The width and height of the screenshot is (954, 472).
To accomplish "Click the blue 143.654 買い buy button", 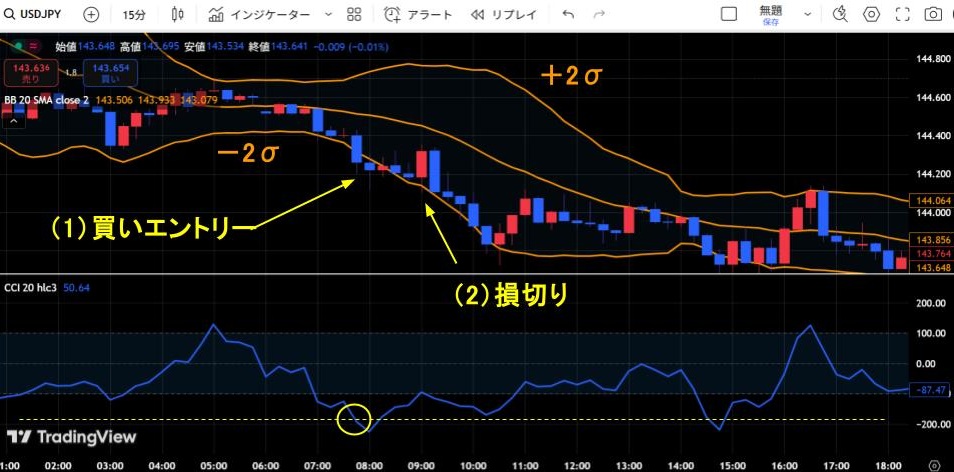I will point(111,73).
